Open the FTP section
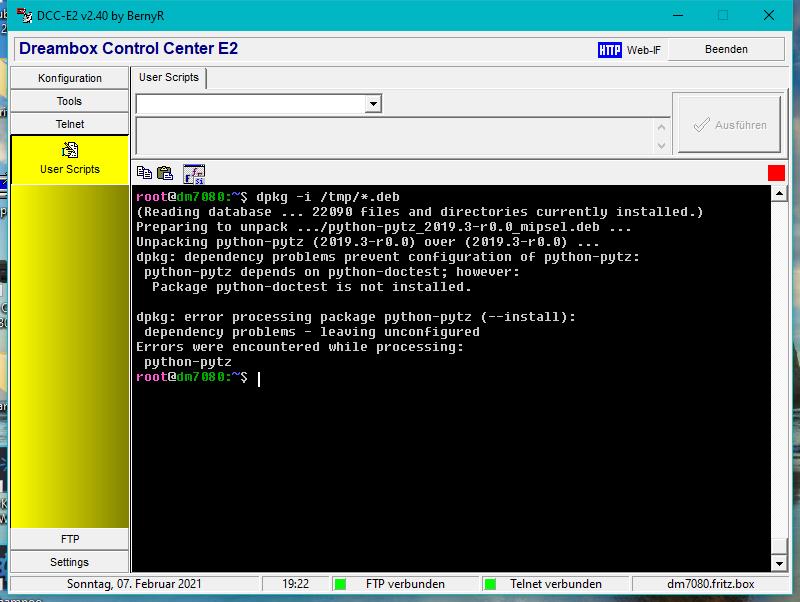The width and height of the screenshot is (800, 602). click(x=69, y=539)
